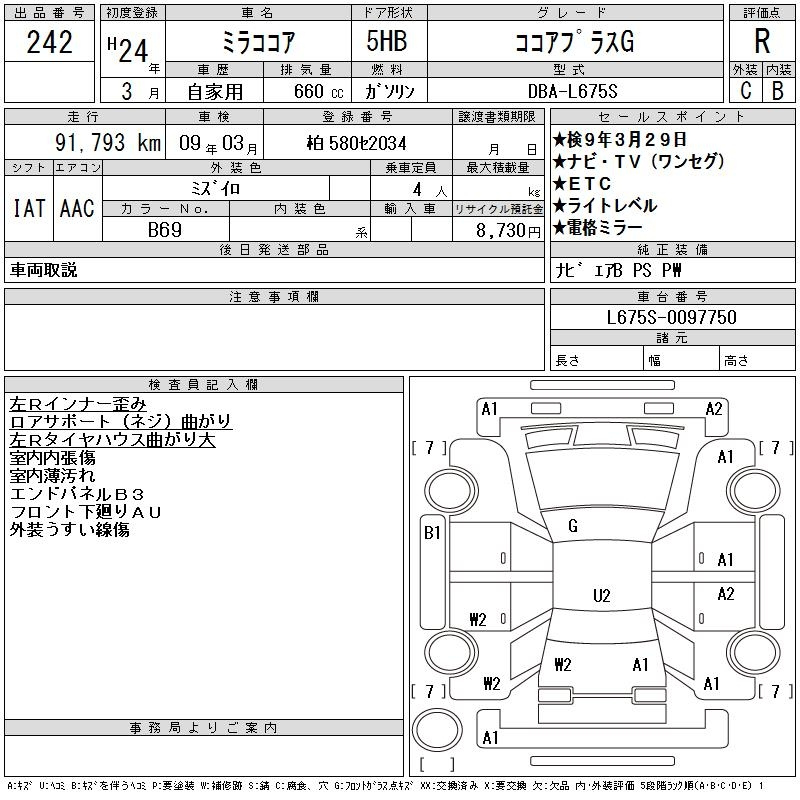
Task: Select note エンドパネルB3
Action: (x=77, y=493)
